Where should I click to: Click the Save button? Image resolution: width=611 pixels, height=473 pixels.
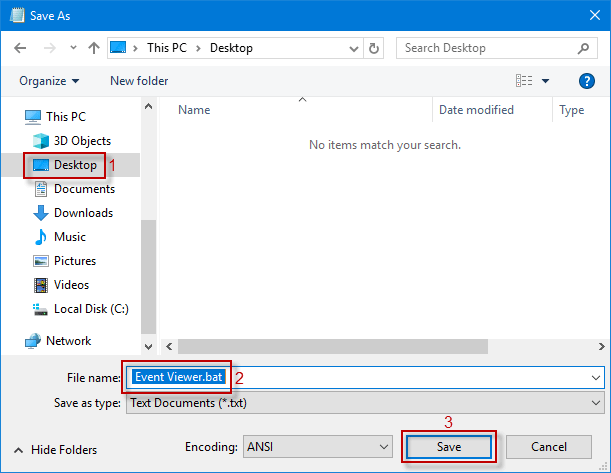pyautogui.click(x=448, y=446)
